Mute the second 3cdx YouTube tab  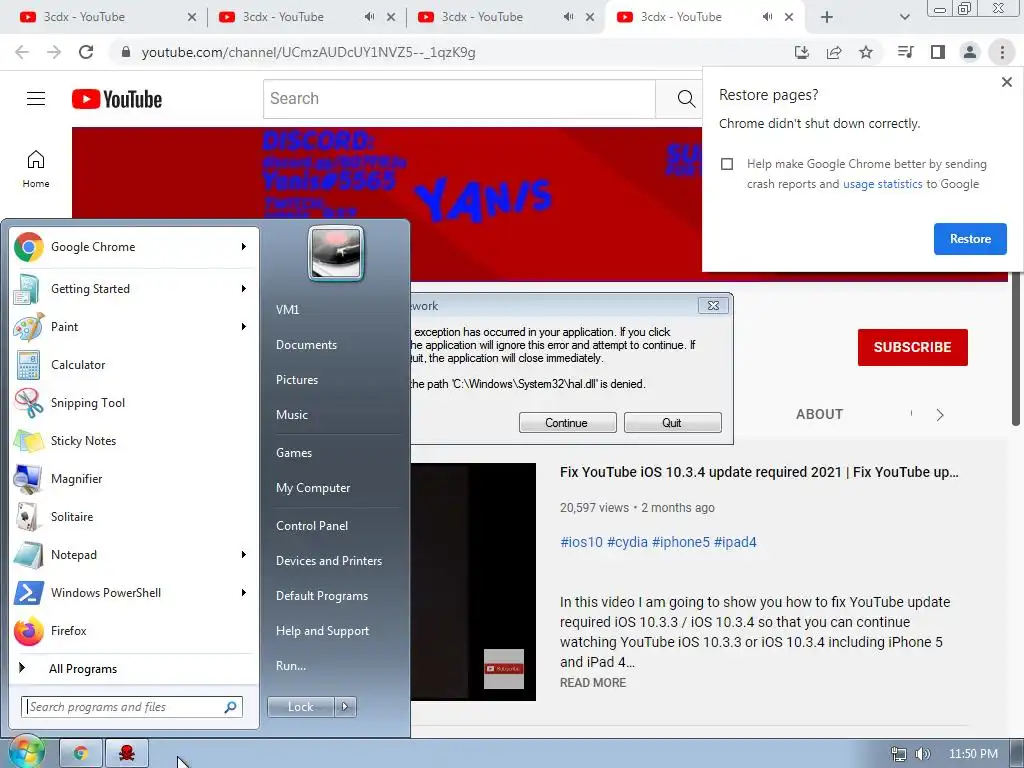point(370,17)
